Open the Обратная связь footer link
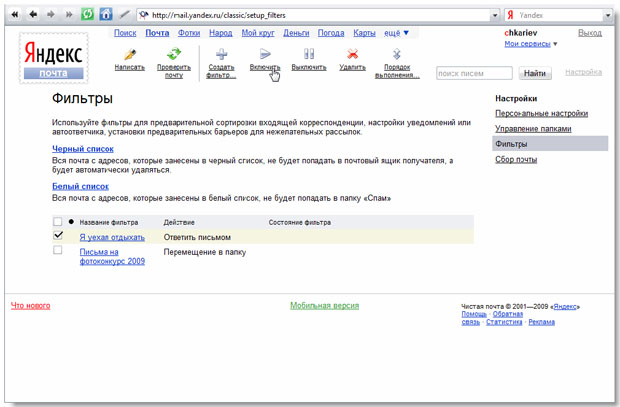620x407 pixels. point(507,314)
